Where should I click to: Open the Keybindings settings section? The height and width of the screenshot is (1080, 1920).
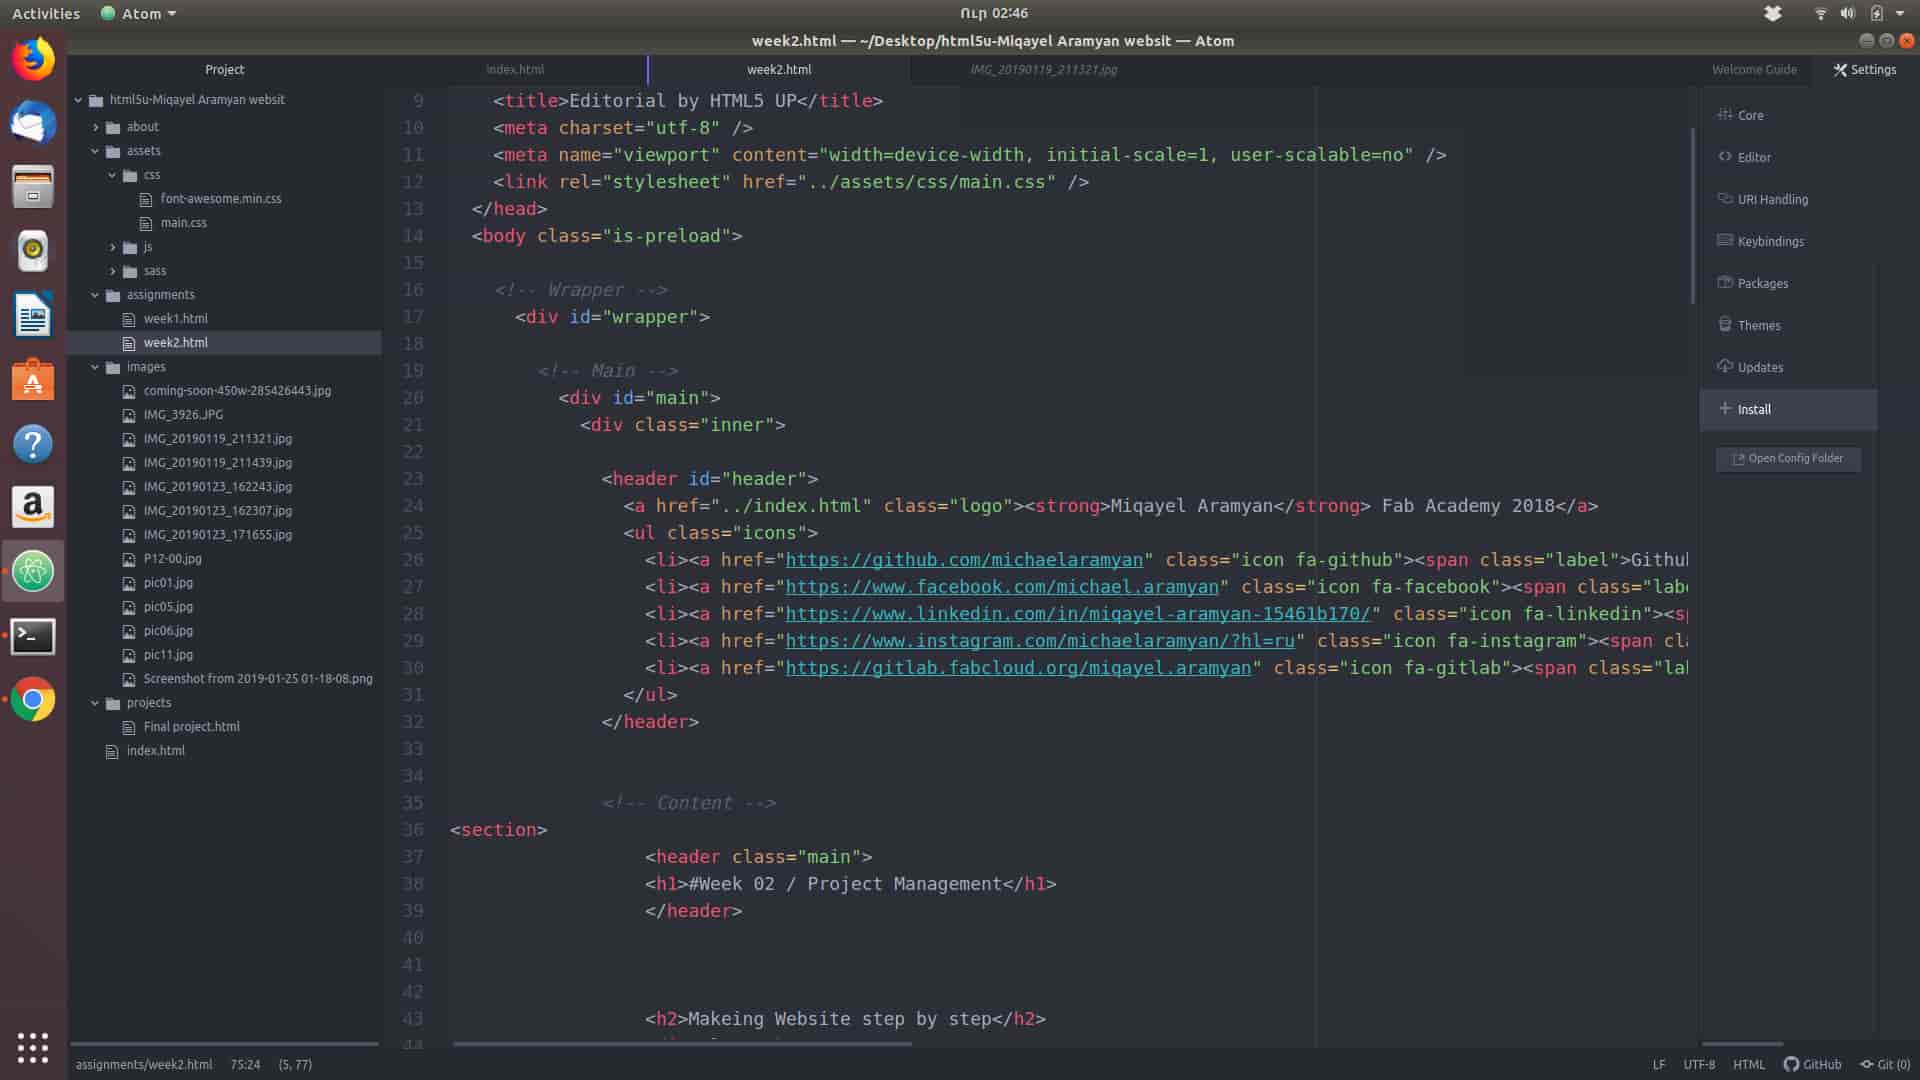pyautogui.click(x=1770, y=241)
